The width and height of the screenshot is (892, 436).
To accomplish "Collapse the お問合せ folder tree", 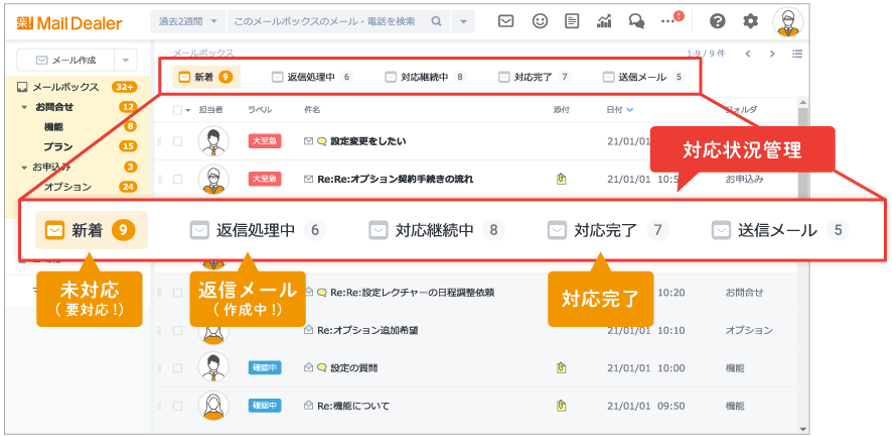I will [x=25, y=107].
